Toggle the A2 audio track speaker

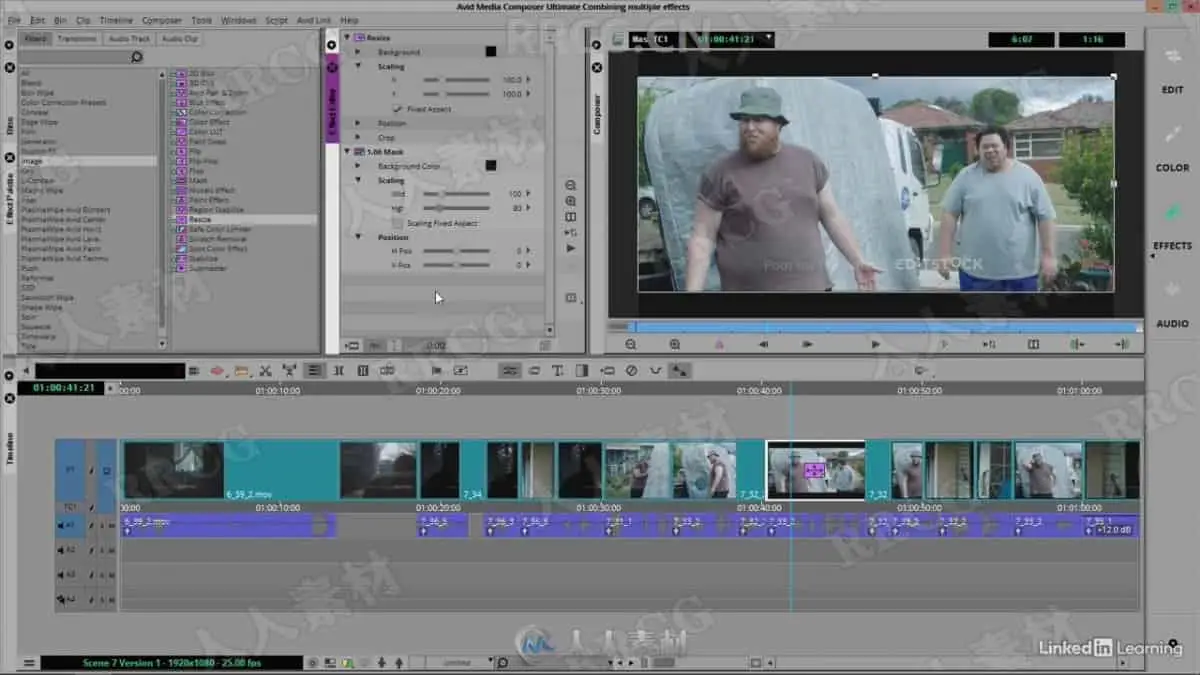tap(59, 550)
